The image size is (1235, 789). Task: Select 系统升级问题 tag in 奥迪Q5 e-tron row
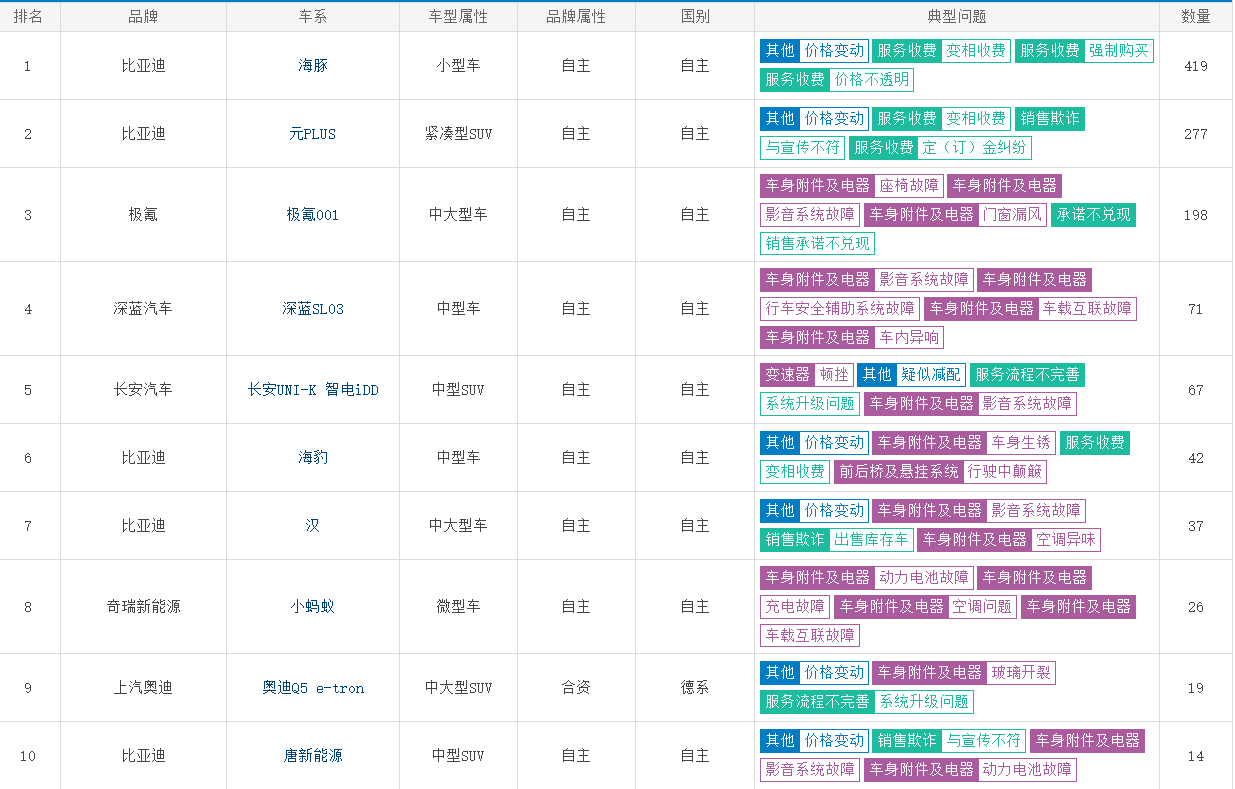(x=924, y=702)
